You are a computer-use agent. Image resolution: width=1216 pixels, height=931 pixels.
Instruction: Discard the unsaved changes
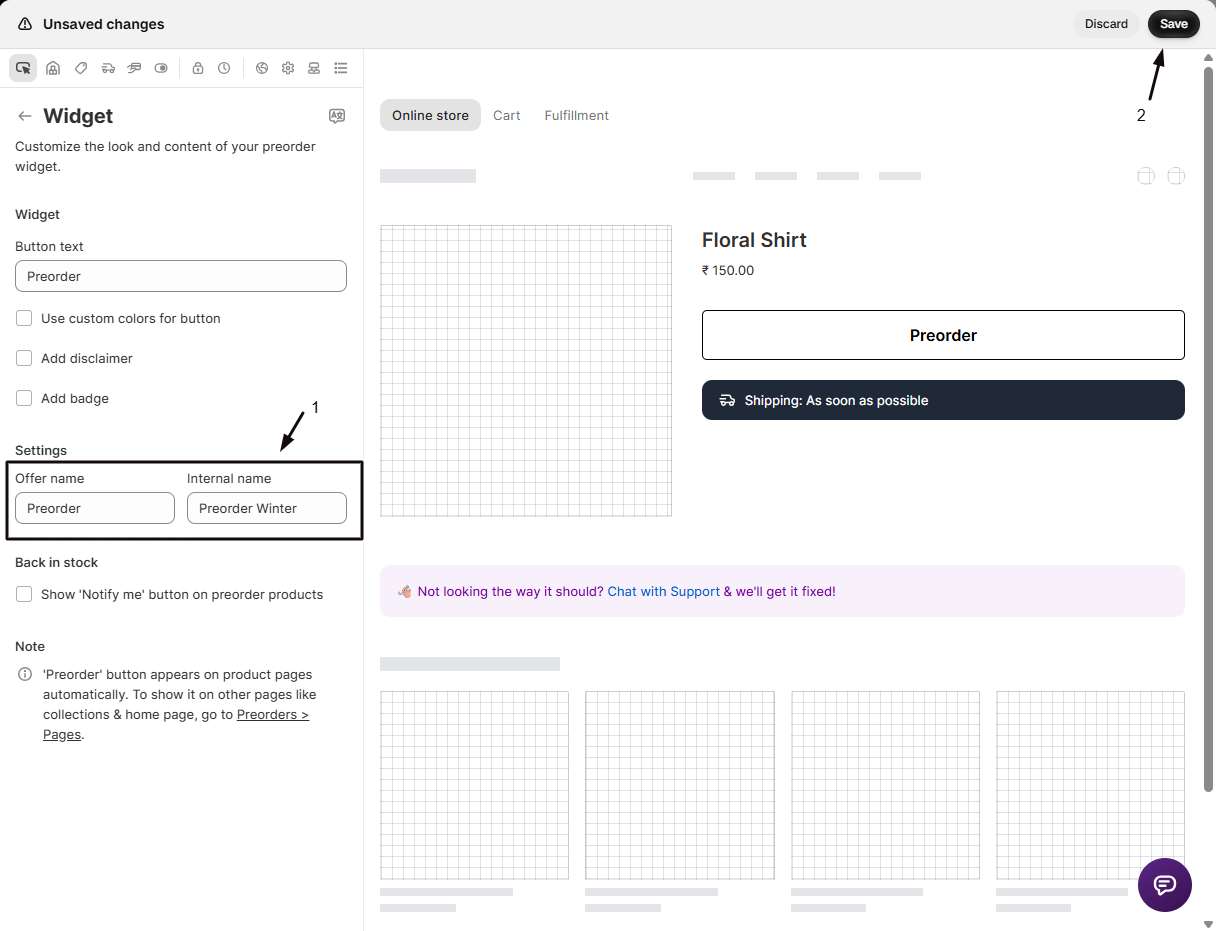tap(1106, 24)
